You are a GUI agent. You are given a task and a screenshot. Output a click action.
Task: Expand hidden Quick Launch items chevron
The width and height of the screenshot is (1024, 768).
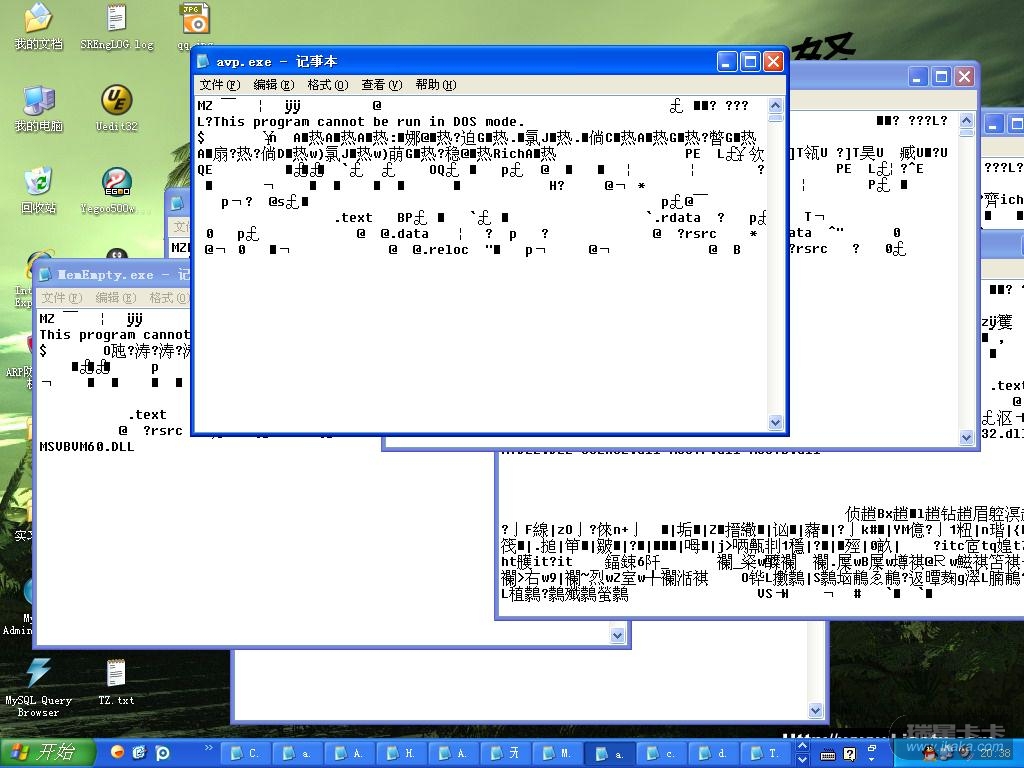pos(208,747)
